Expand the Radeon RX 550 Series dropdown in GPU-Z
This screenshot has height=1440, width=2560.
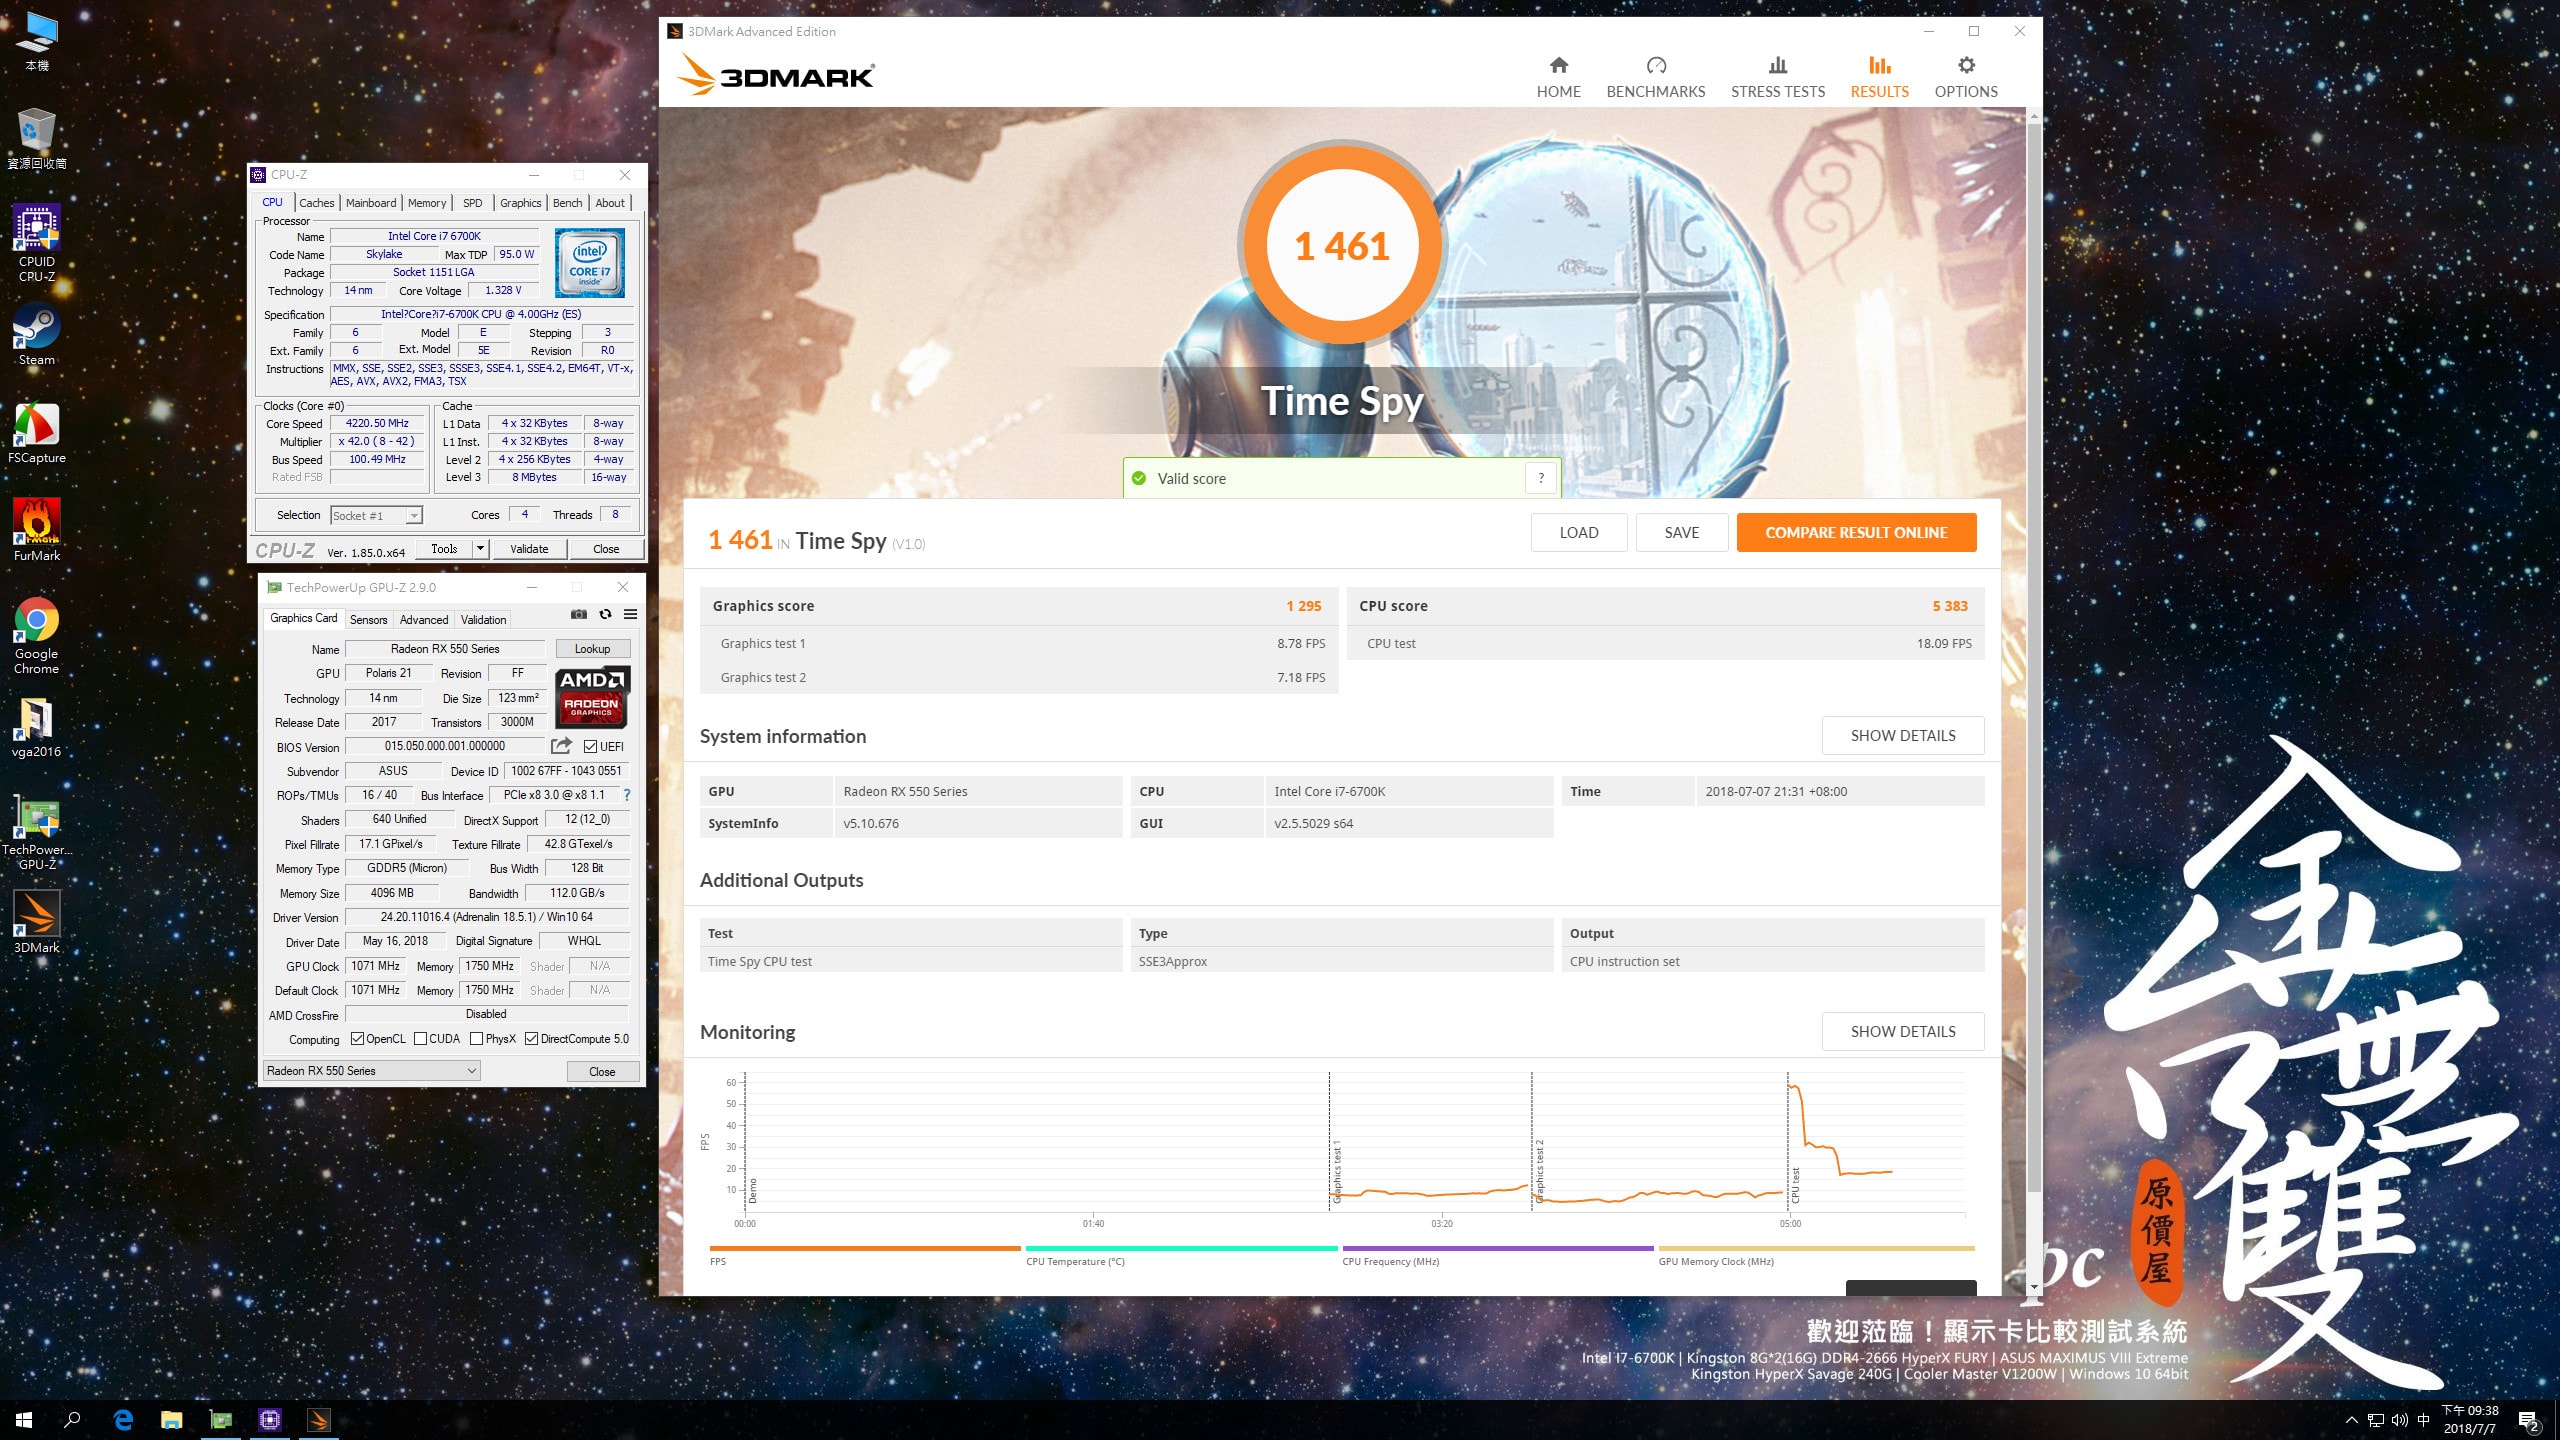coord(471,1071)
